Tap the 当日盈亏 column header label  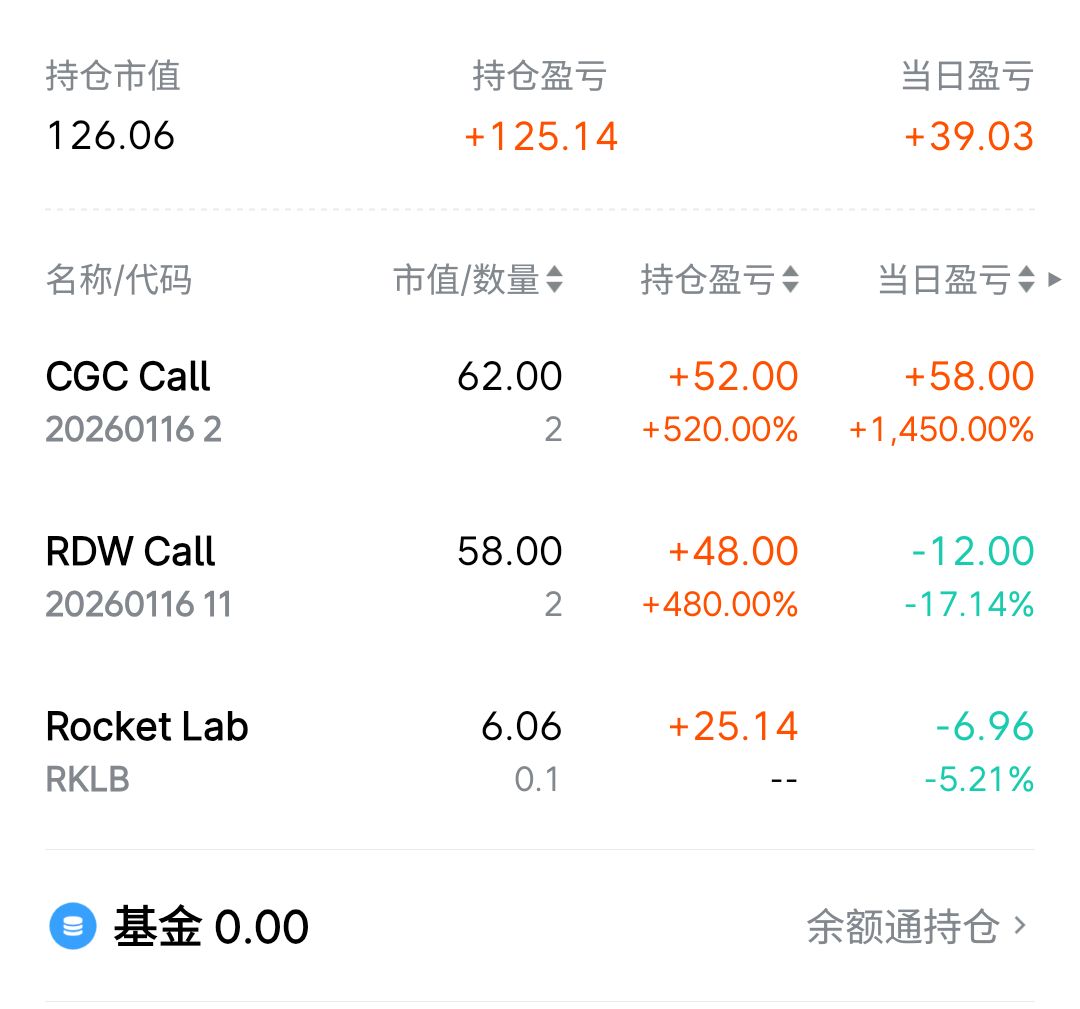[944, 281]
